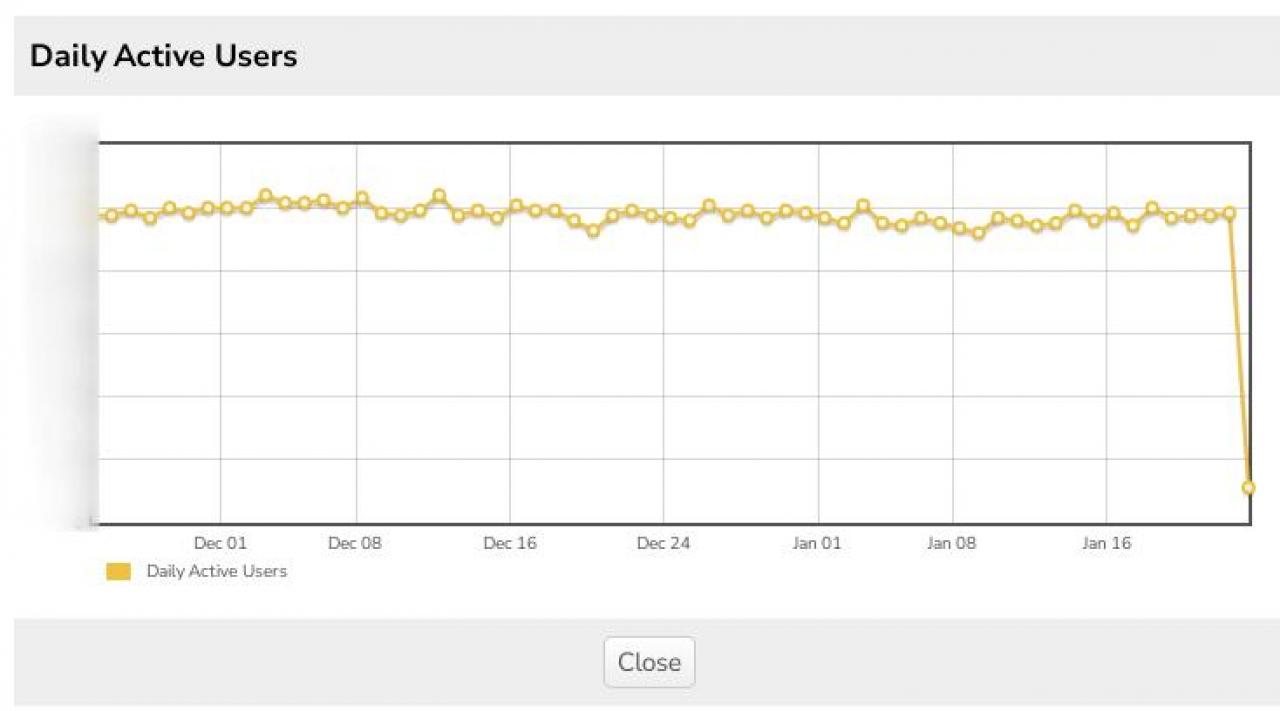Viewport: 1280px width, 711px height.
Task: Select the Dec 08 axis label
Action: (355, 543)
